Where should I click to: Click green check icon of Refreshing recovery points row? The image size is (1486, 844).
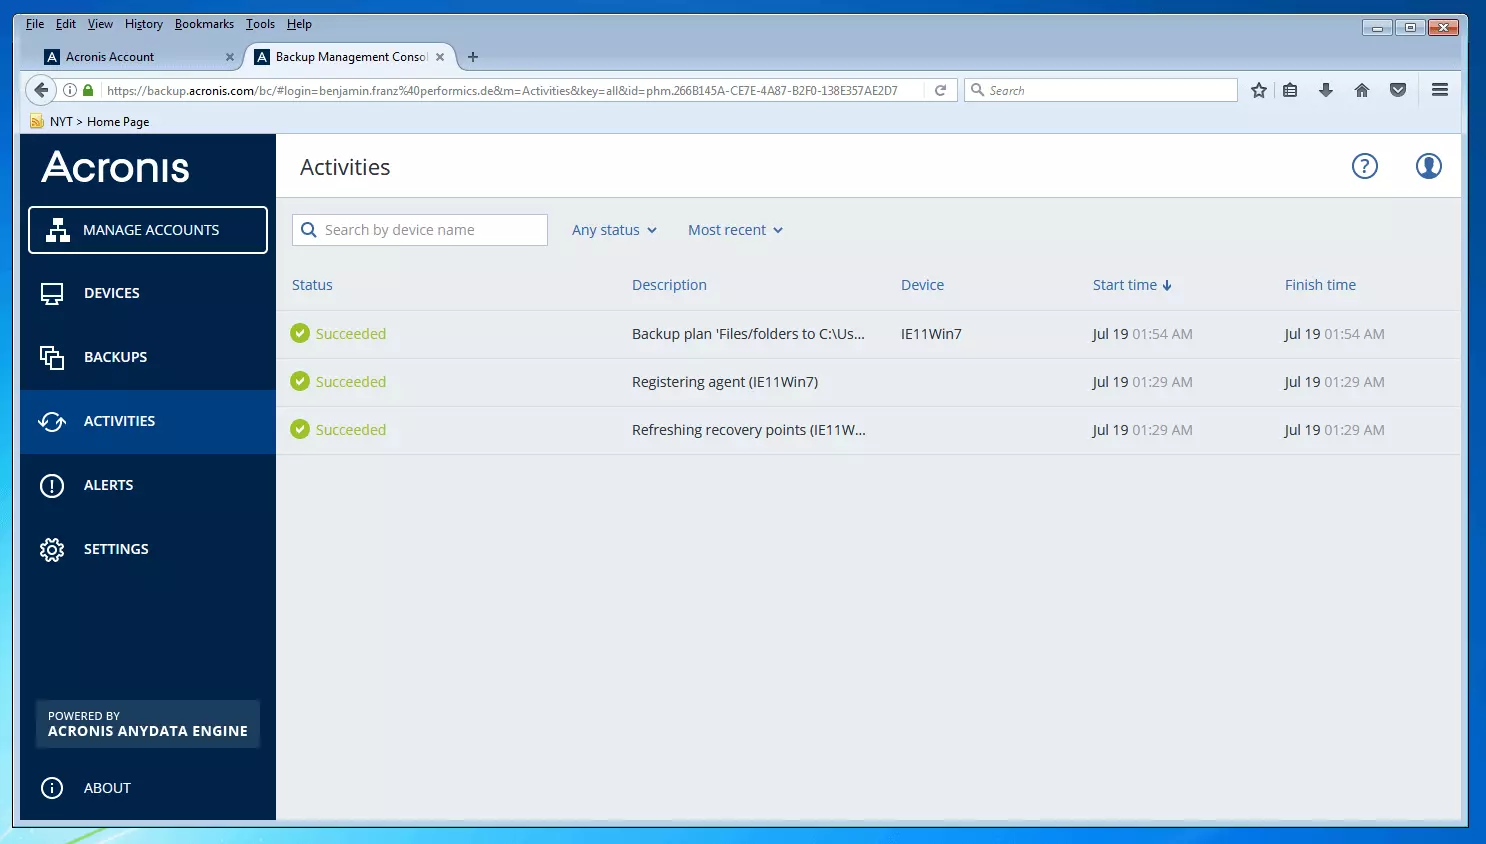(x=300, y=429)
